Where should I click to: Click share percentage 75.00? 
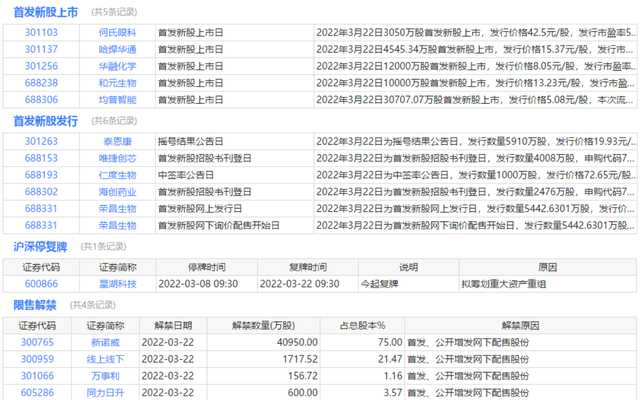(x=390, y=342)
